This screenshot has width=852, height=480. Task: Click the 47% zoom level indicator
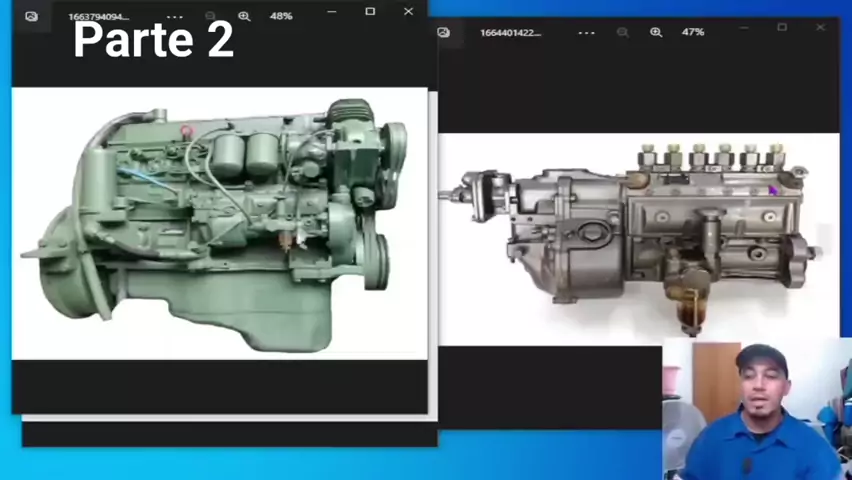pos(692,32)
